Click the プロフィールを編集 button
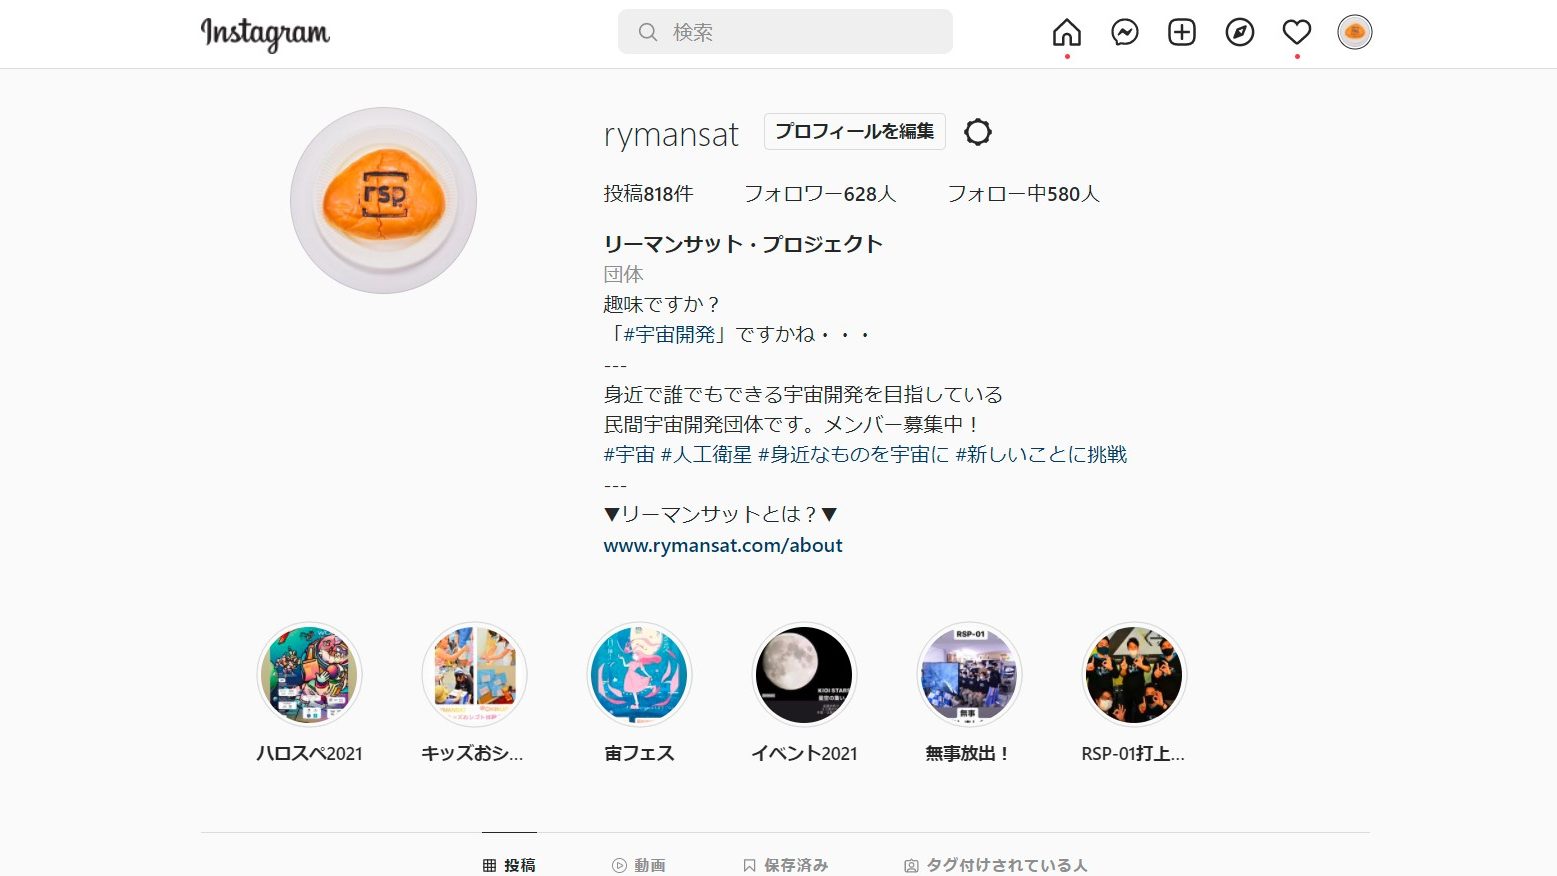This screenshot has height=876, width=1557. [x=855, y=131]
